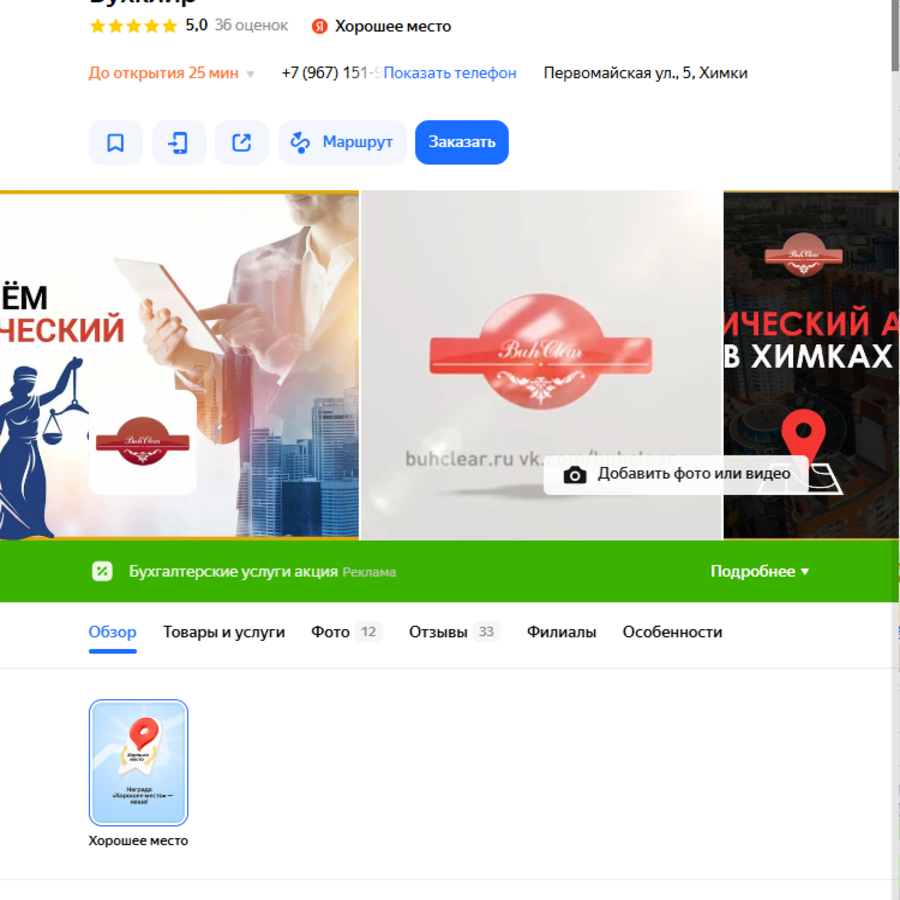Click the Хорошее место badge near rating
Image resolution: width=900 pixels, height=900 pixels.
[381, 26]
